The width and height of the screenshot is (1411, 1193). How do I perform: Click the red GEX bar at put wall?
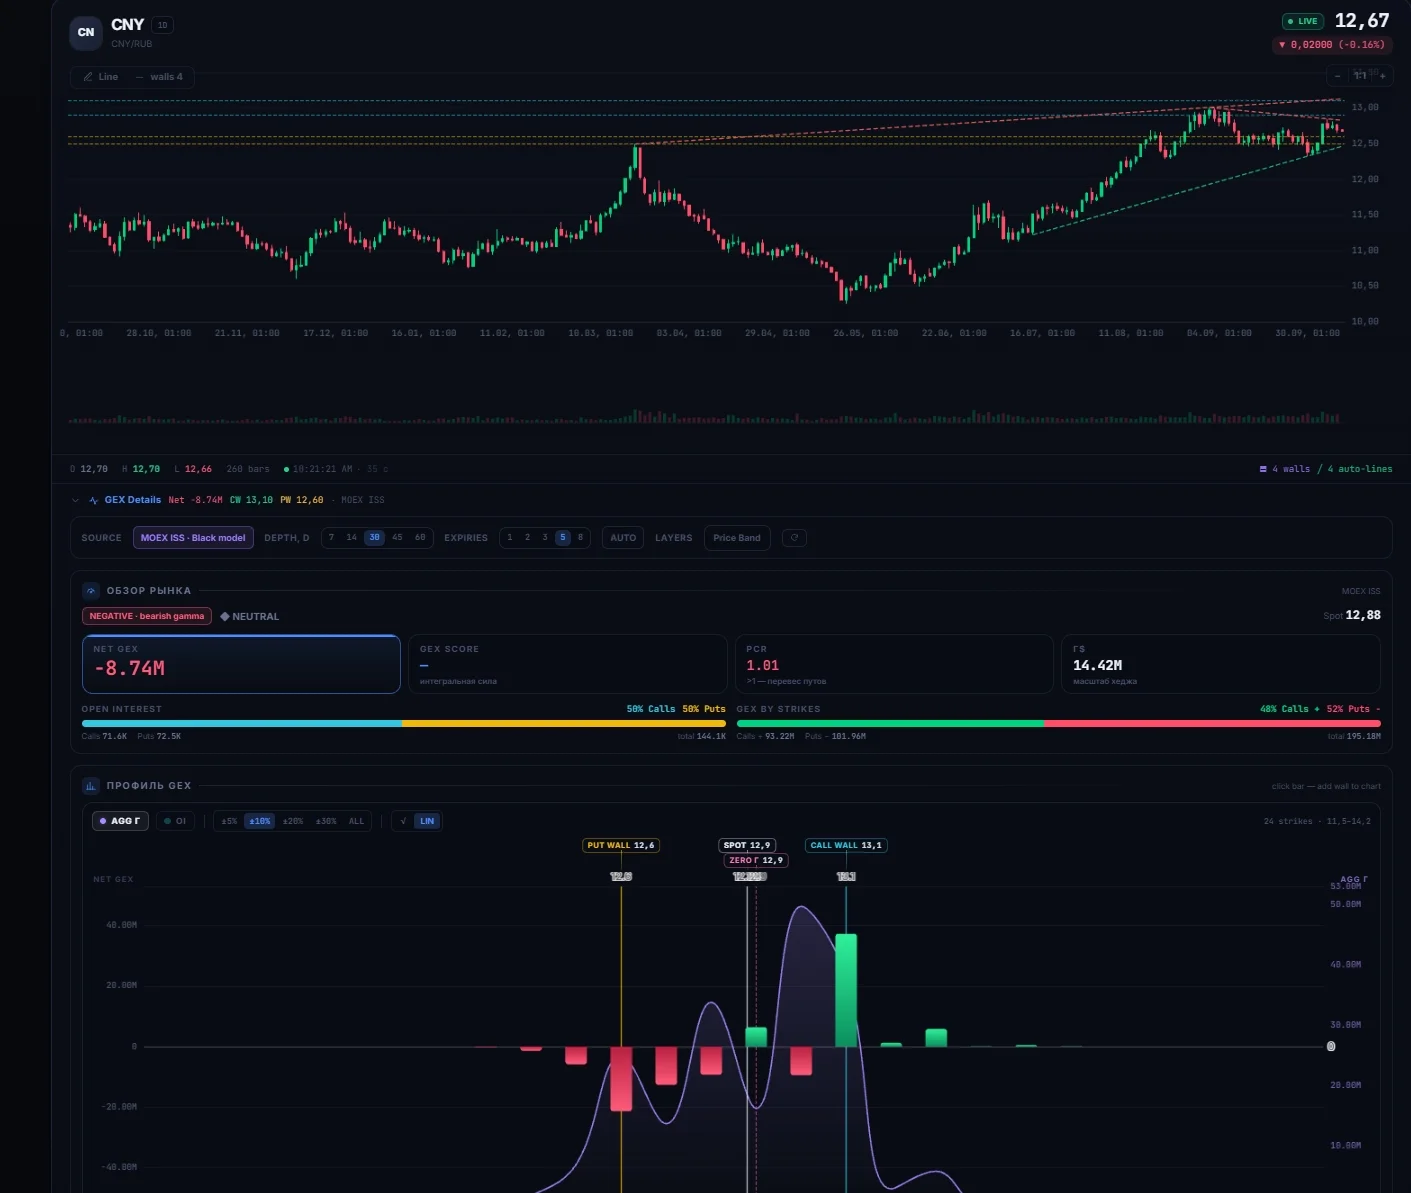(621, 1079)
